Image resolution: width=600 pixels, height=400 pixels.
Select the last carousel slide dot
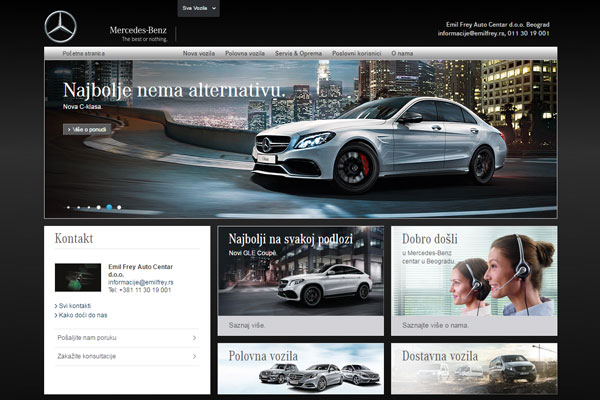tap(119, 207)
